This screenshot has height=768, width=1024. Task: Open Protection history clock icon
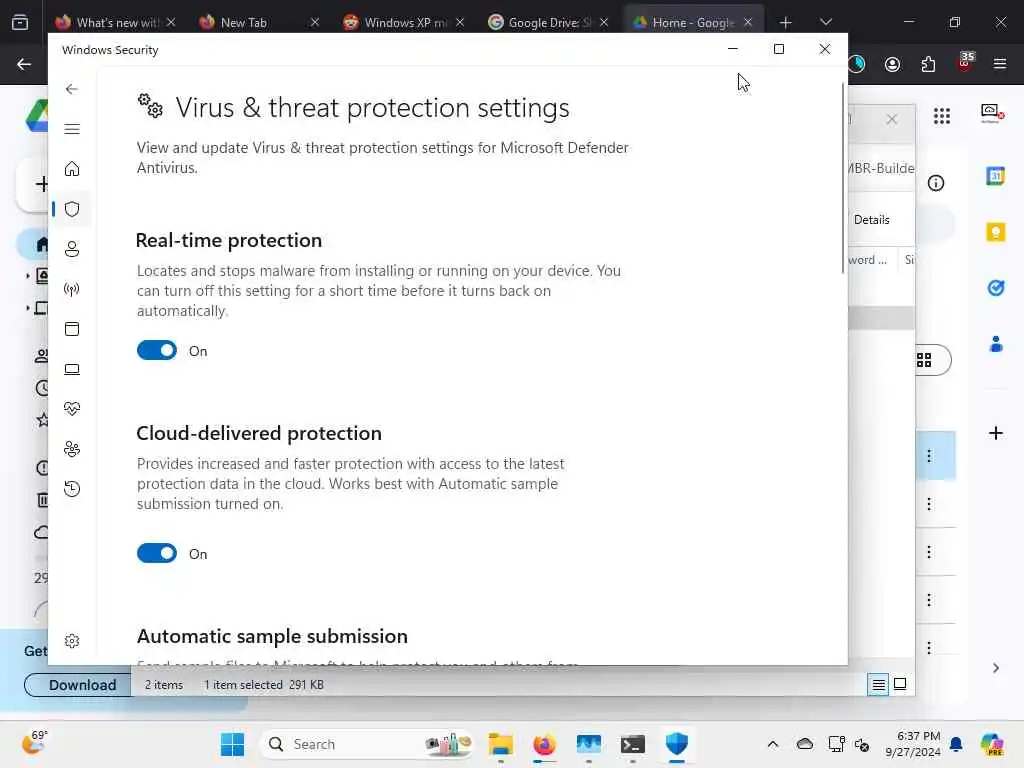pyautogui.click(x=72, y=489)
